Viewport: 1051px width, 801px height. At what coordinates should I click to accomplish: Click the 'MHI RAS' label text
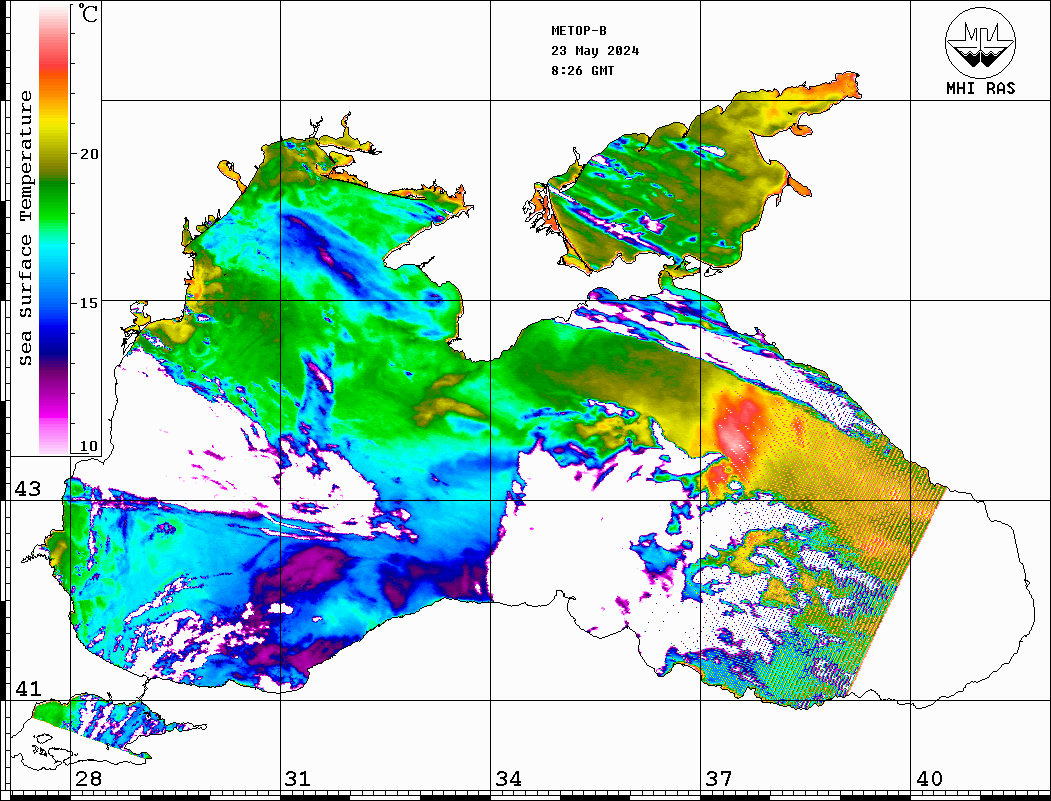[981, 88]
